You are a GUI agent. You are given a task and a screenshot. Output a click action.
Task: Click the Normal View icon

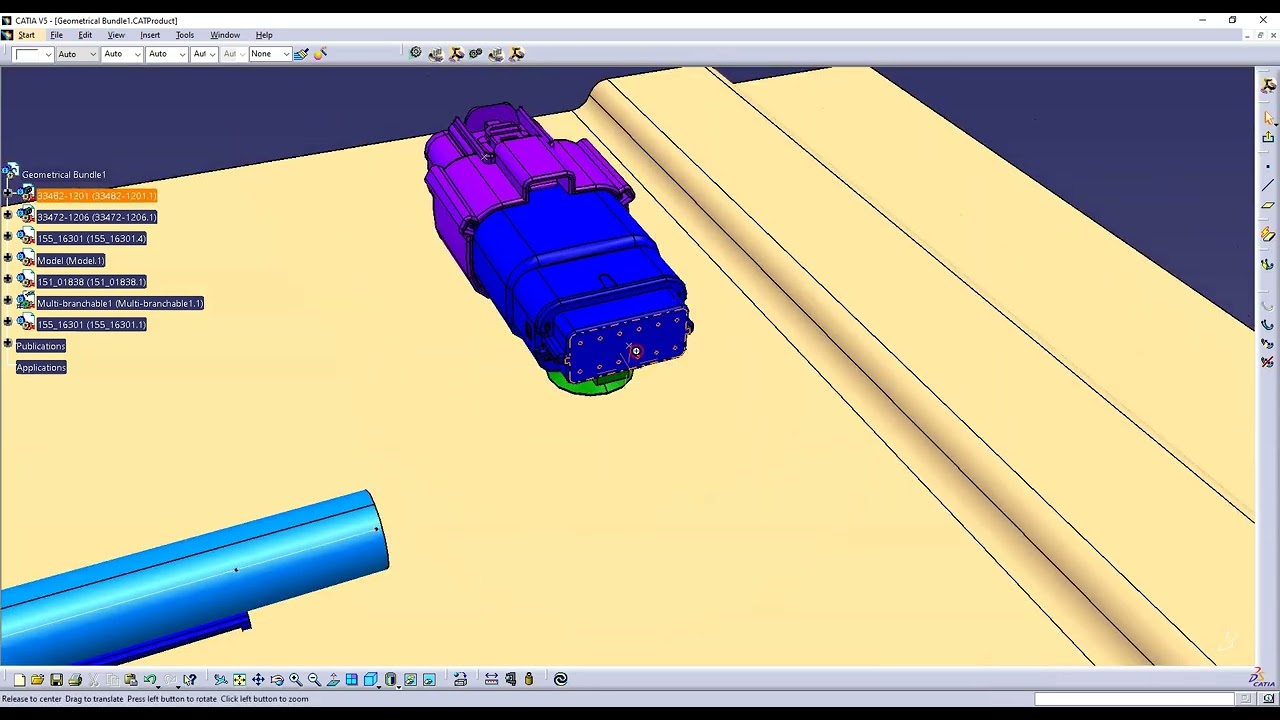(333, 680)
